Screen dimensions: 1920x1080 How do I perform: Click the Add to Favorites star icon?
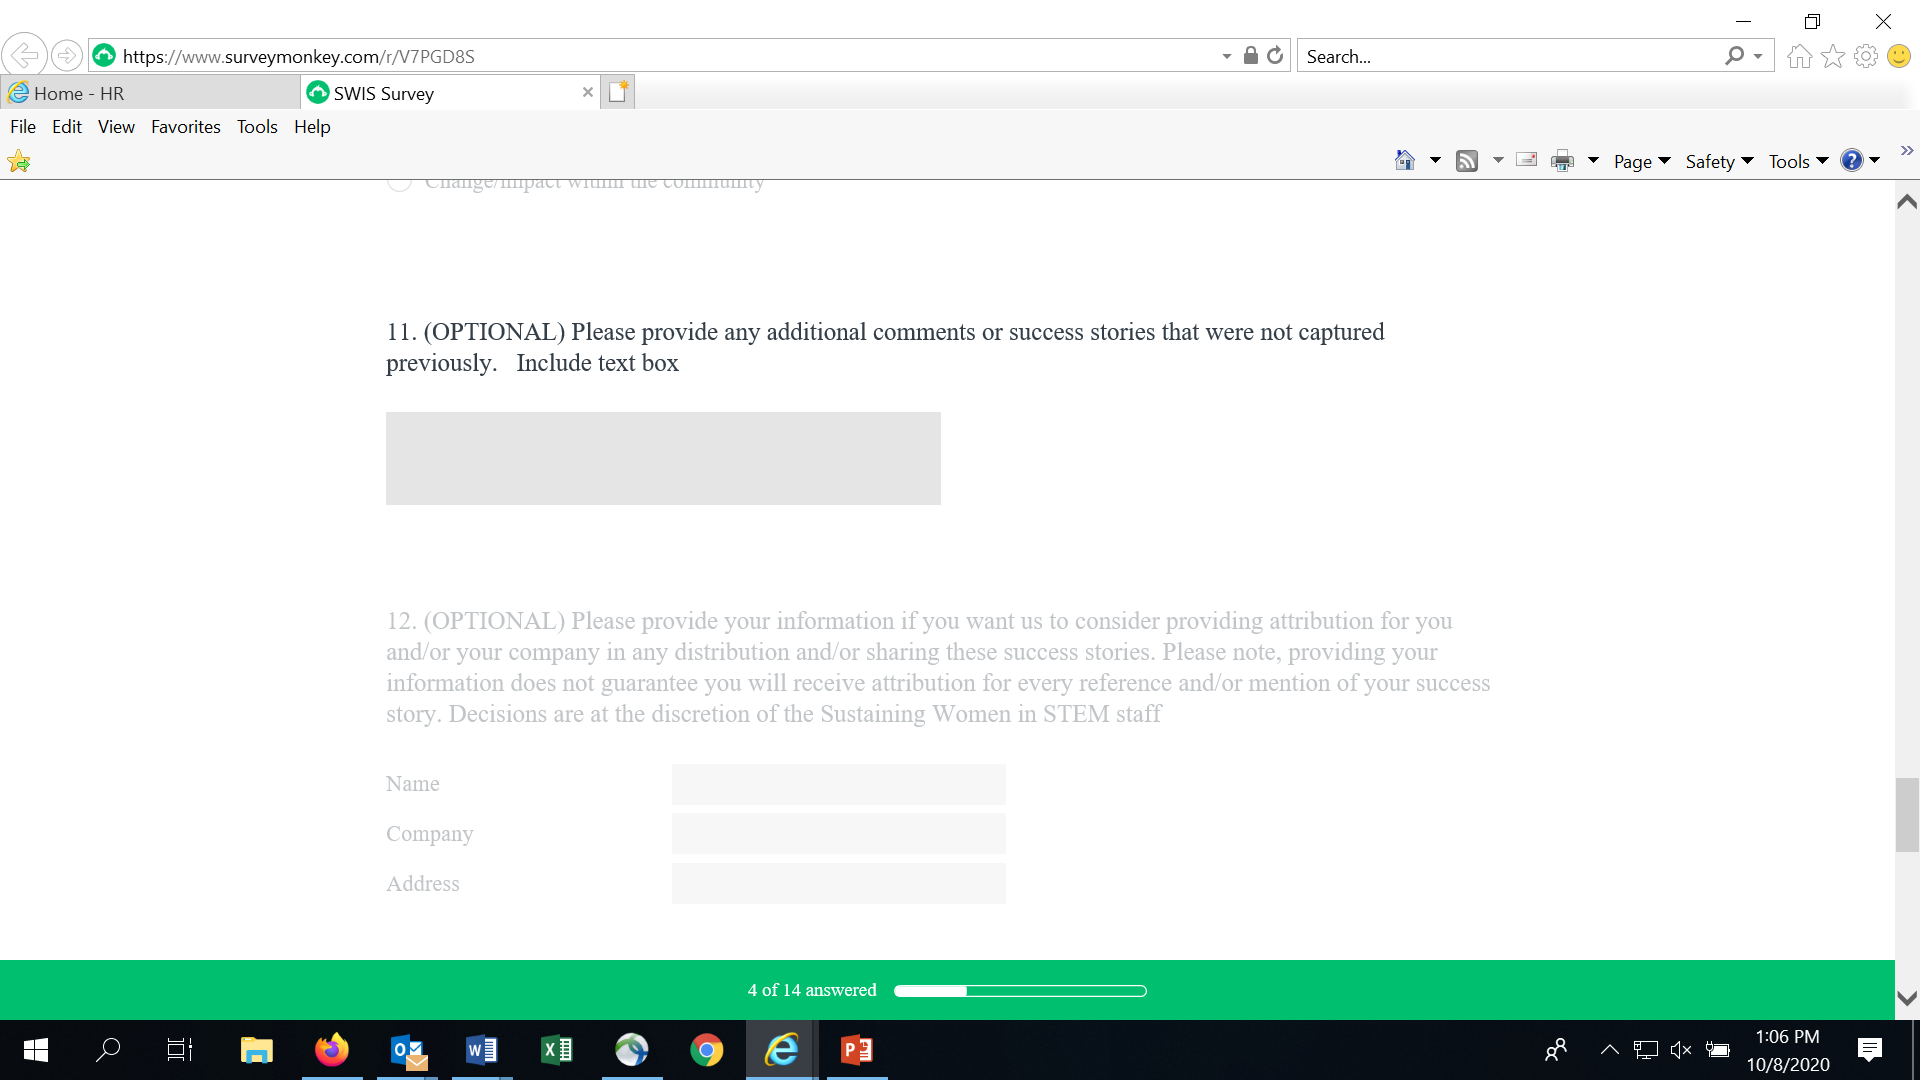[x=19, y=161]
